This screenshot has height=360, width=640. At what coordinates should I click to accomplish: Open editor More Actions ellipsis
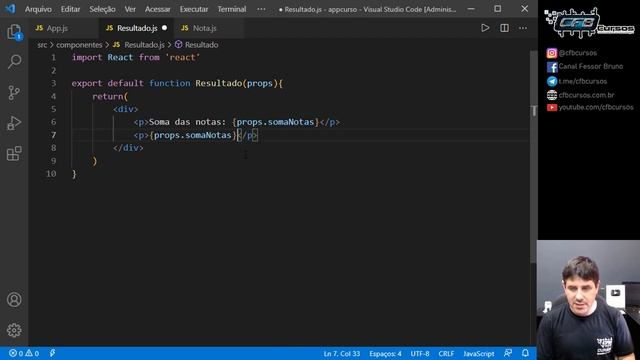click(523, 28)
